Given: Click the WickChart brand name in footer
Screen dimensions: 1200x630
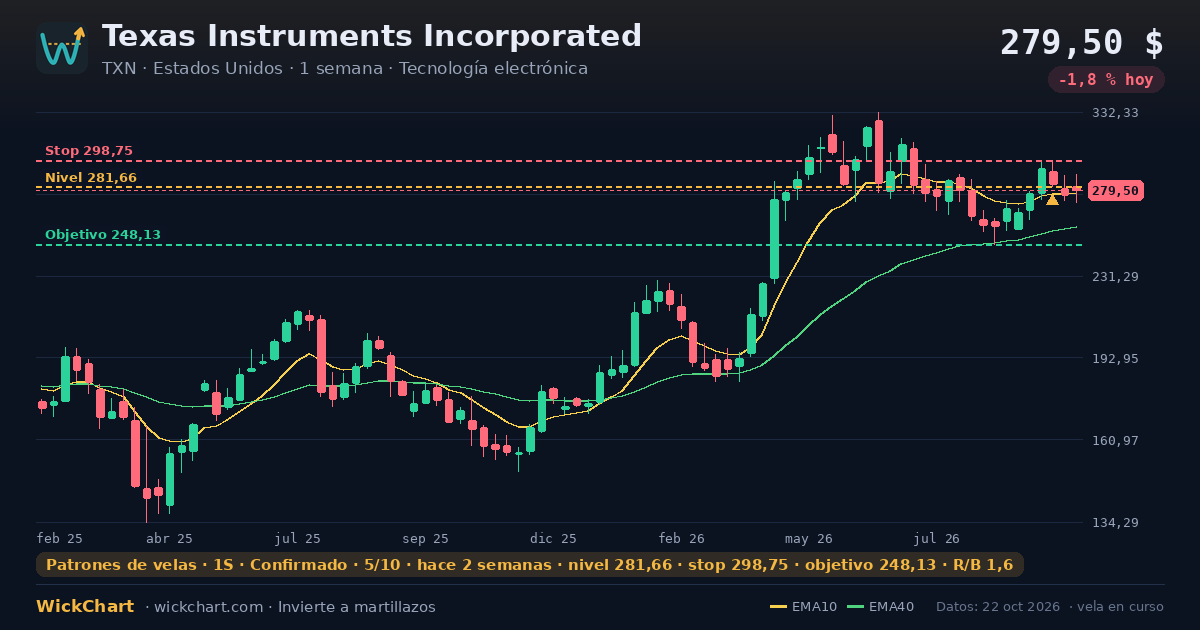Looking at the screenshot, I should click(x=85, y=607).
